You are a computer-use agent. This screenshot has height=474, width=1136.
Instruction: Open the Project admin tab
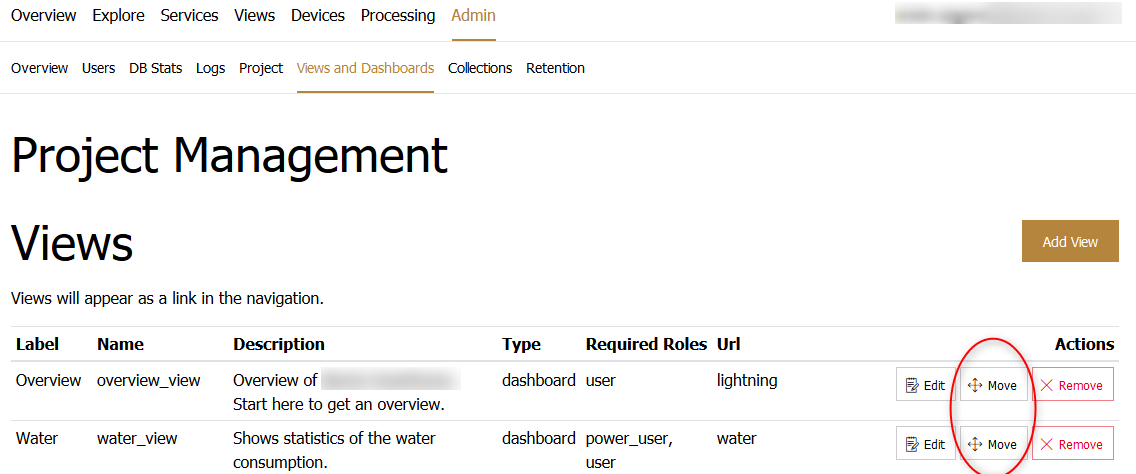pos(261,68)
